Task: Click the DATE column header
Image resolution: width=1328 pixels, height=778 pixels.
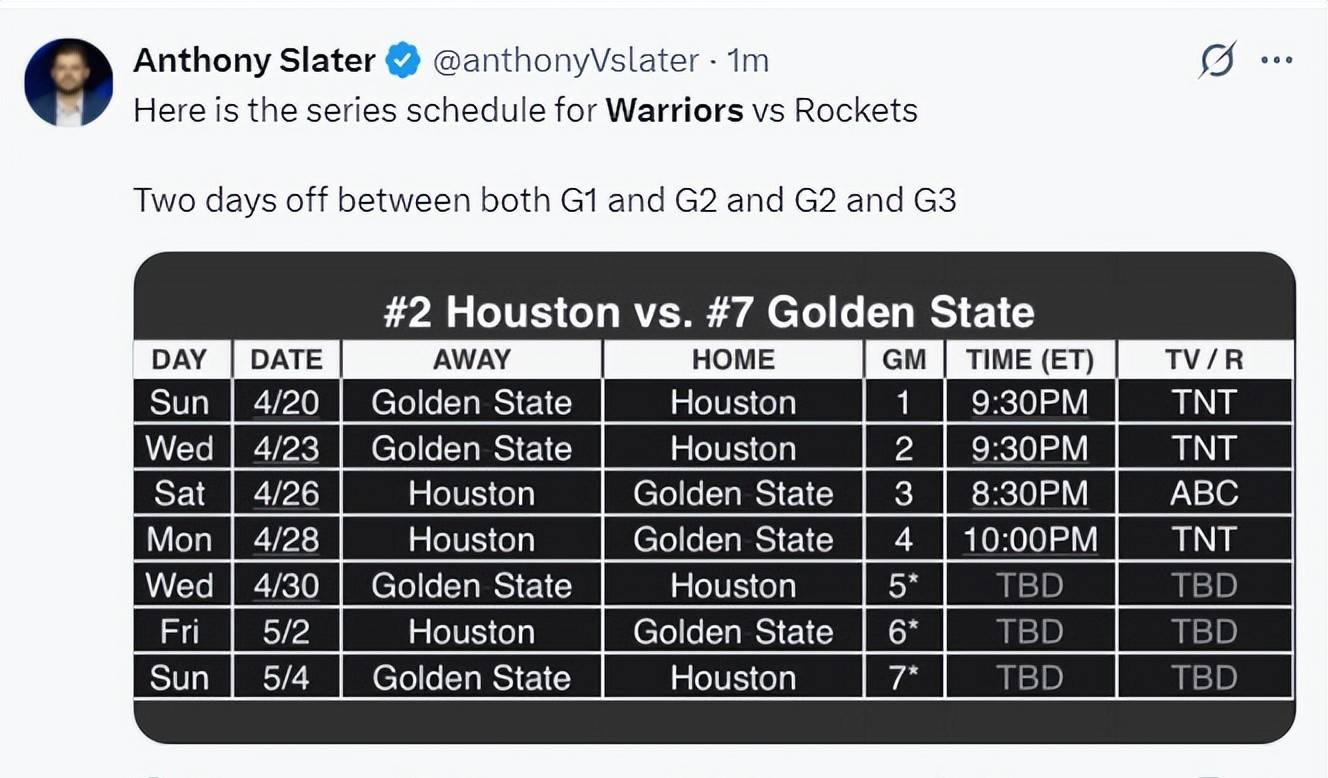Action: tap(287, 360)
